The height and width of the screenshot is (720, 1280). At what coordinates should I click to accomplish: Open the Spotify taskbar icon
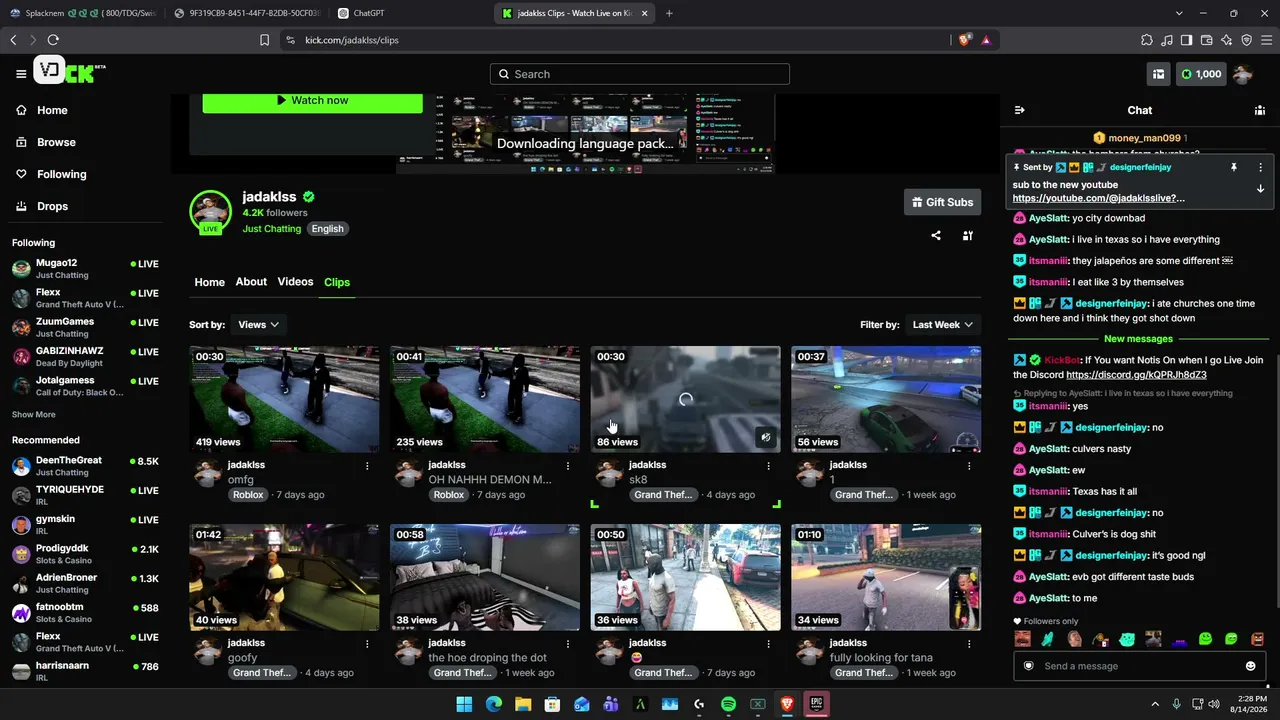[x=728, y=704]
